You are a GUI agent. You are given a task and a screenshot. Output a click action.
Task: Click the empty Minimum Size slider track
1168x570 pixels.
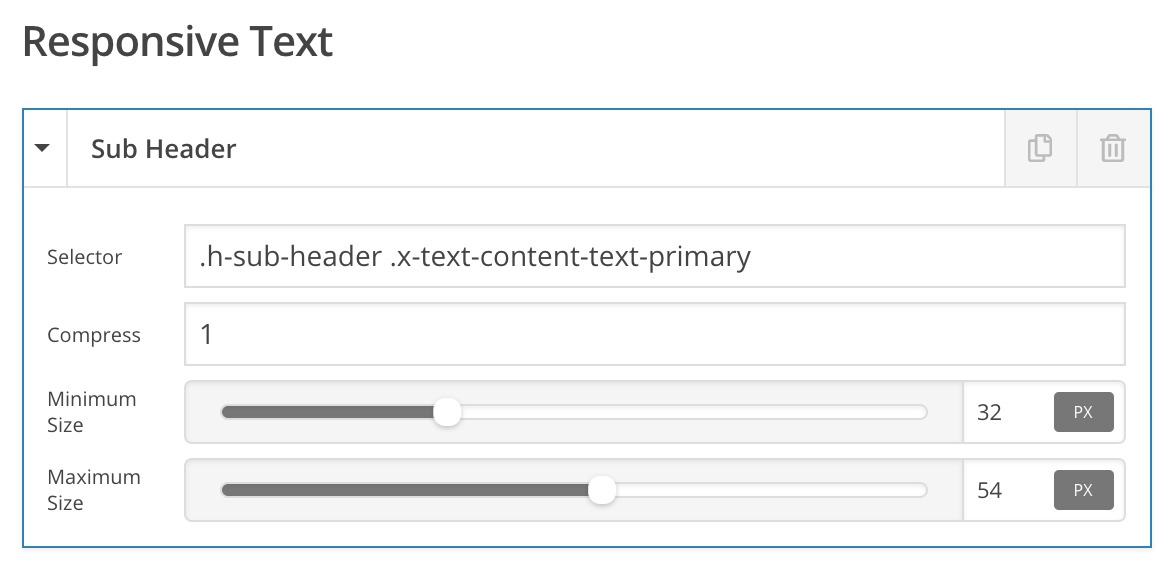(x=694, y=412)
